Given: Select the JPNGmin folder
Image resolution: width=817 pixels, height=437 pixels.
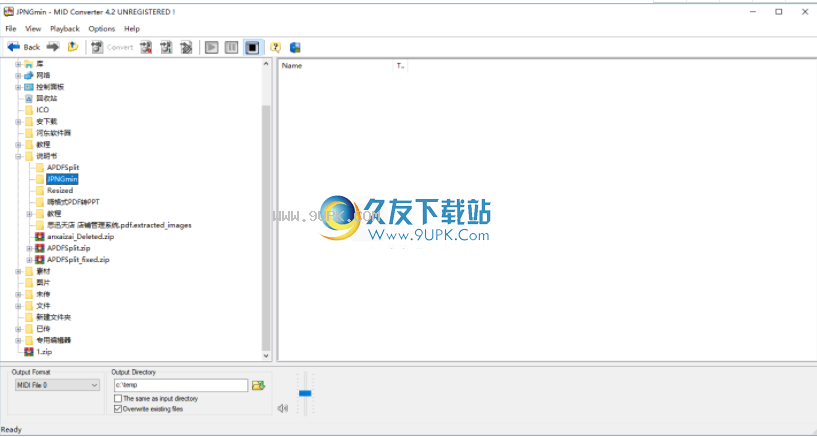Looking at the screenshot, I should coord(62,179).
